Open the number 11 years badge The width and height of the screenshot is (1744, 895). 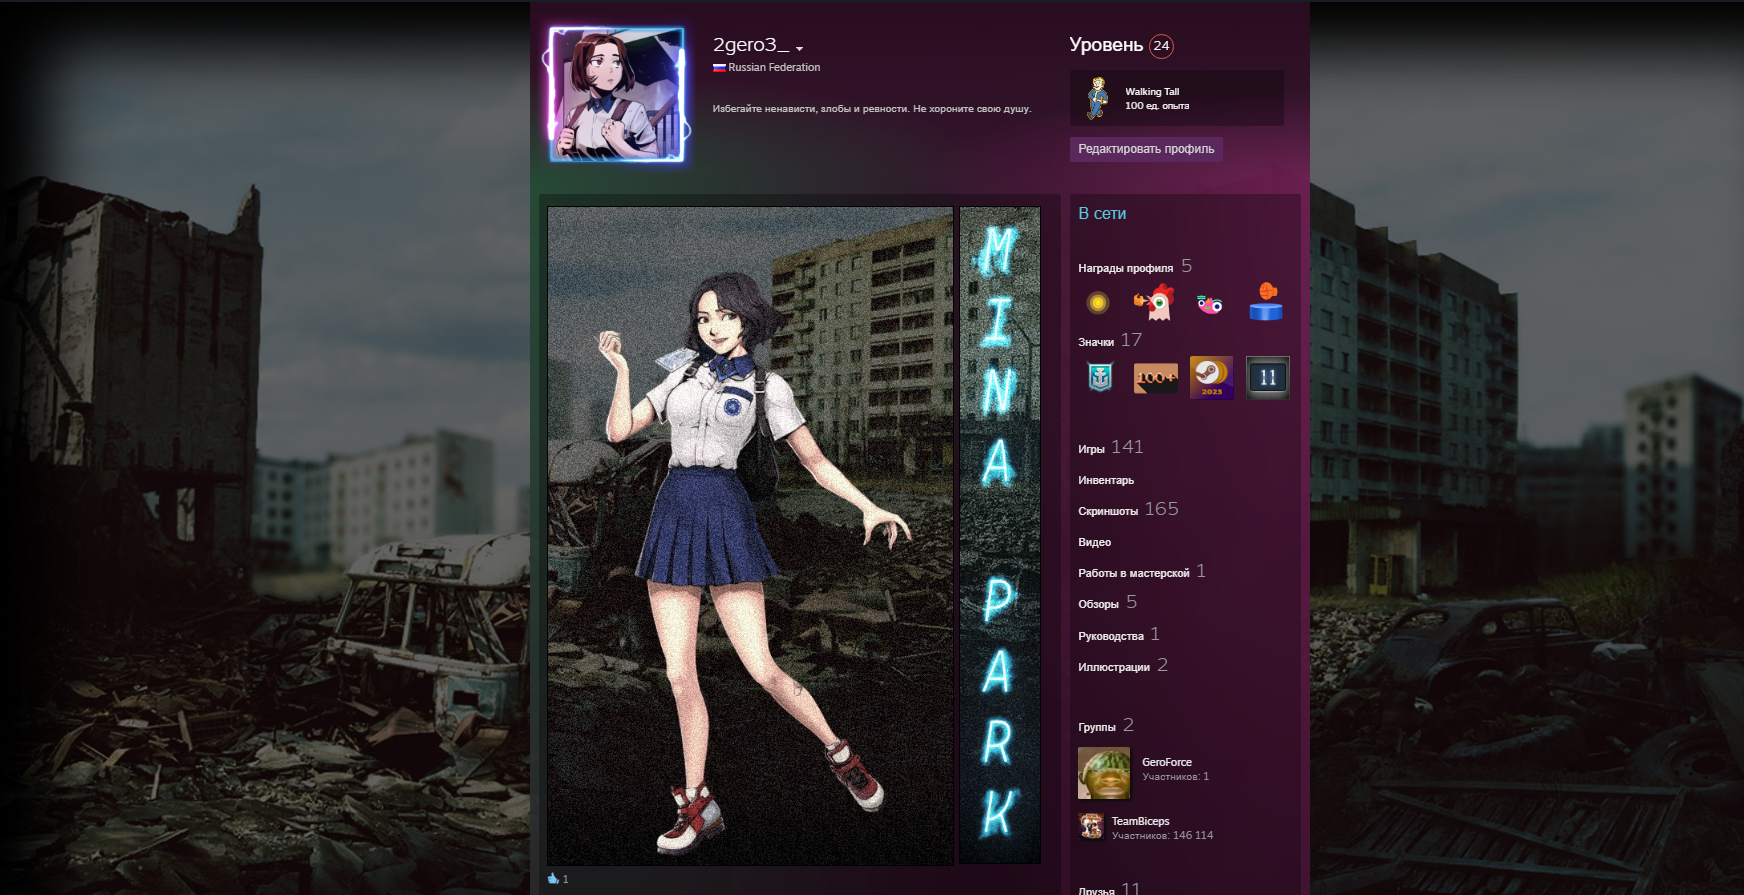tap(1268, 378)
